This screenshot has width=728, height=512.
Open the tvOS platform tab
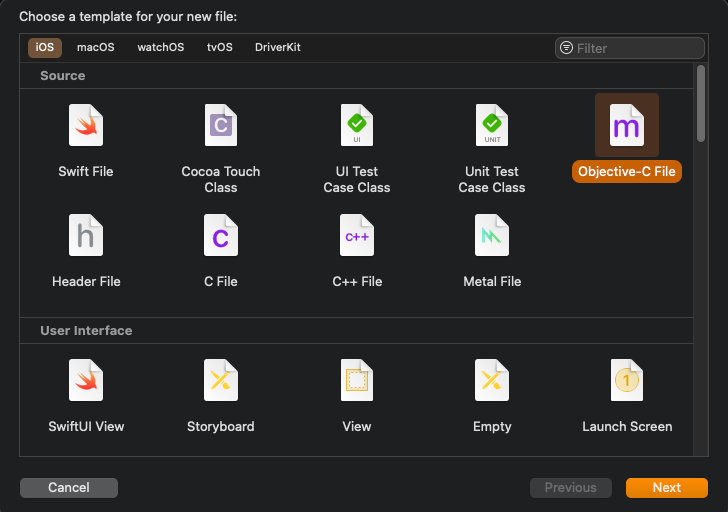(x=220, y=47)
